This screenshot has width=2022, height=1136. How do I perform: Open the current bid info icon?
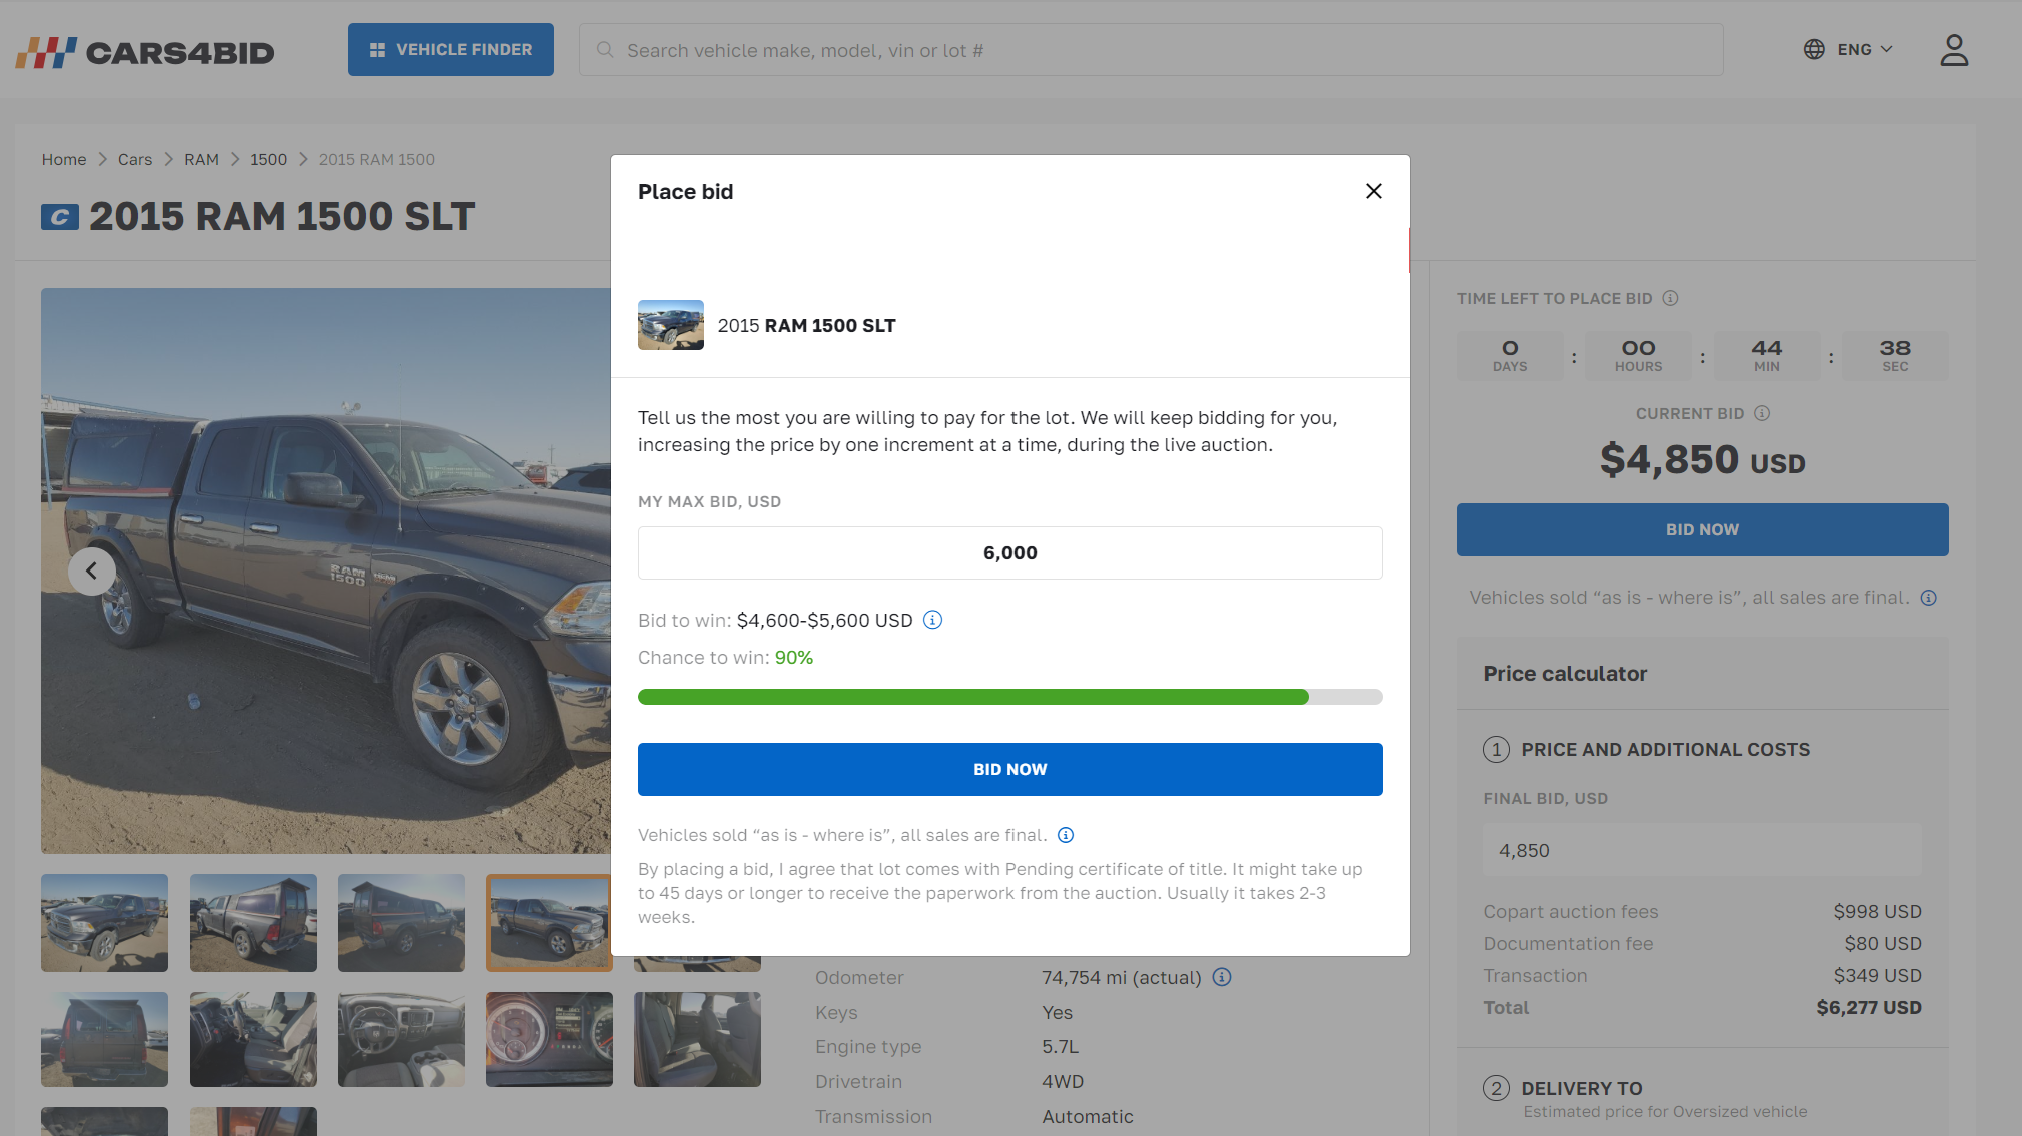1762,413
